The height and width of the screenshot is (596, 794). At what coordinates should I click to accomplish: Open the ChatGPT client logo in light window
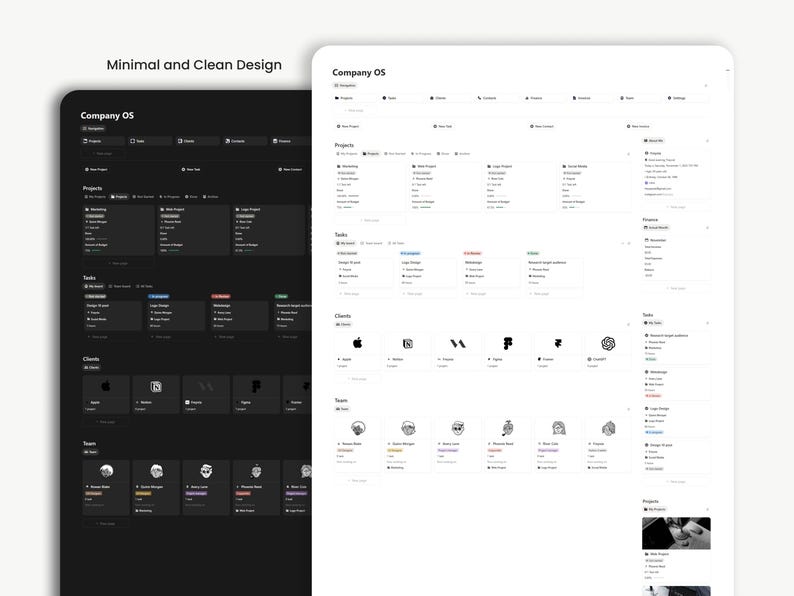[x=608, y=344]
